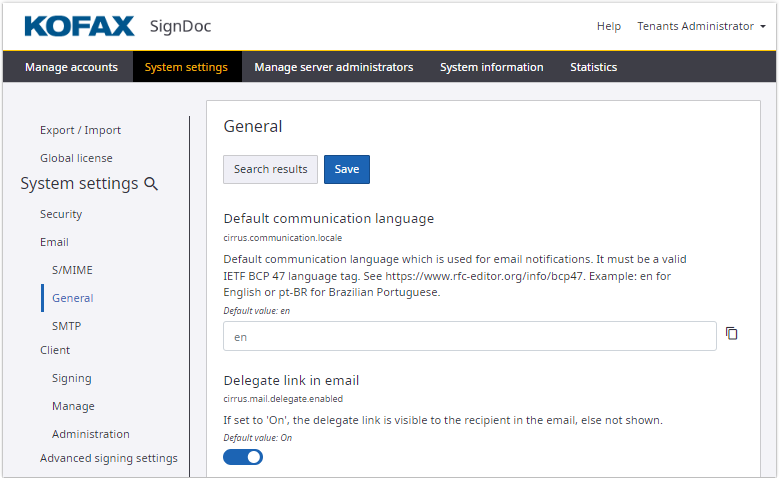
Task: Go to the Statistics tab
Action: point(593,67)
